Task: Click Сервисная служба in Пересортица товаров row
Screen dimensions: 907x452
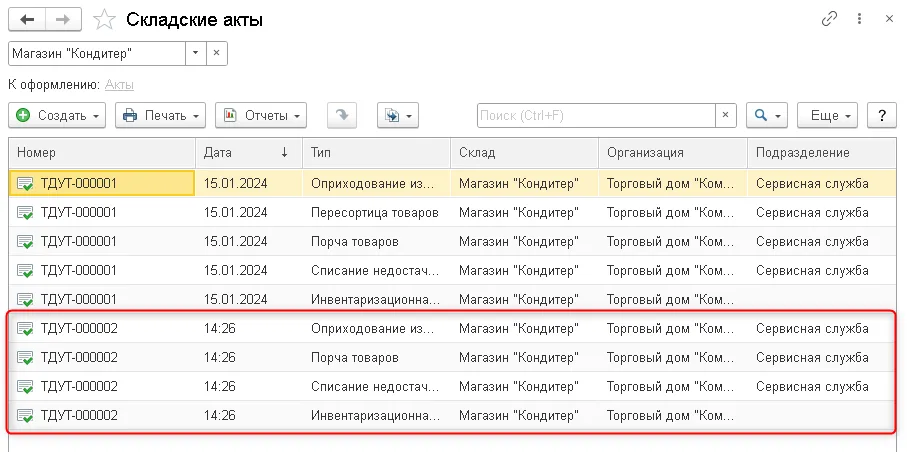Action: [812, 212]
